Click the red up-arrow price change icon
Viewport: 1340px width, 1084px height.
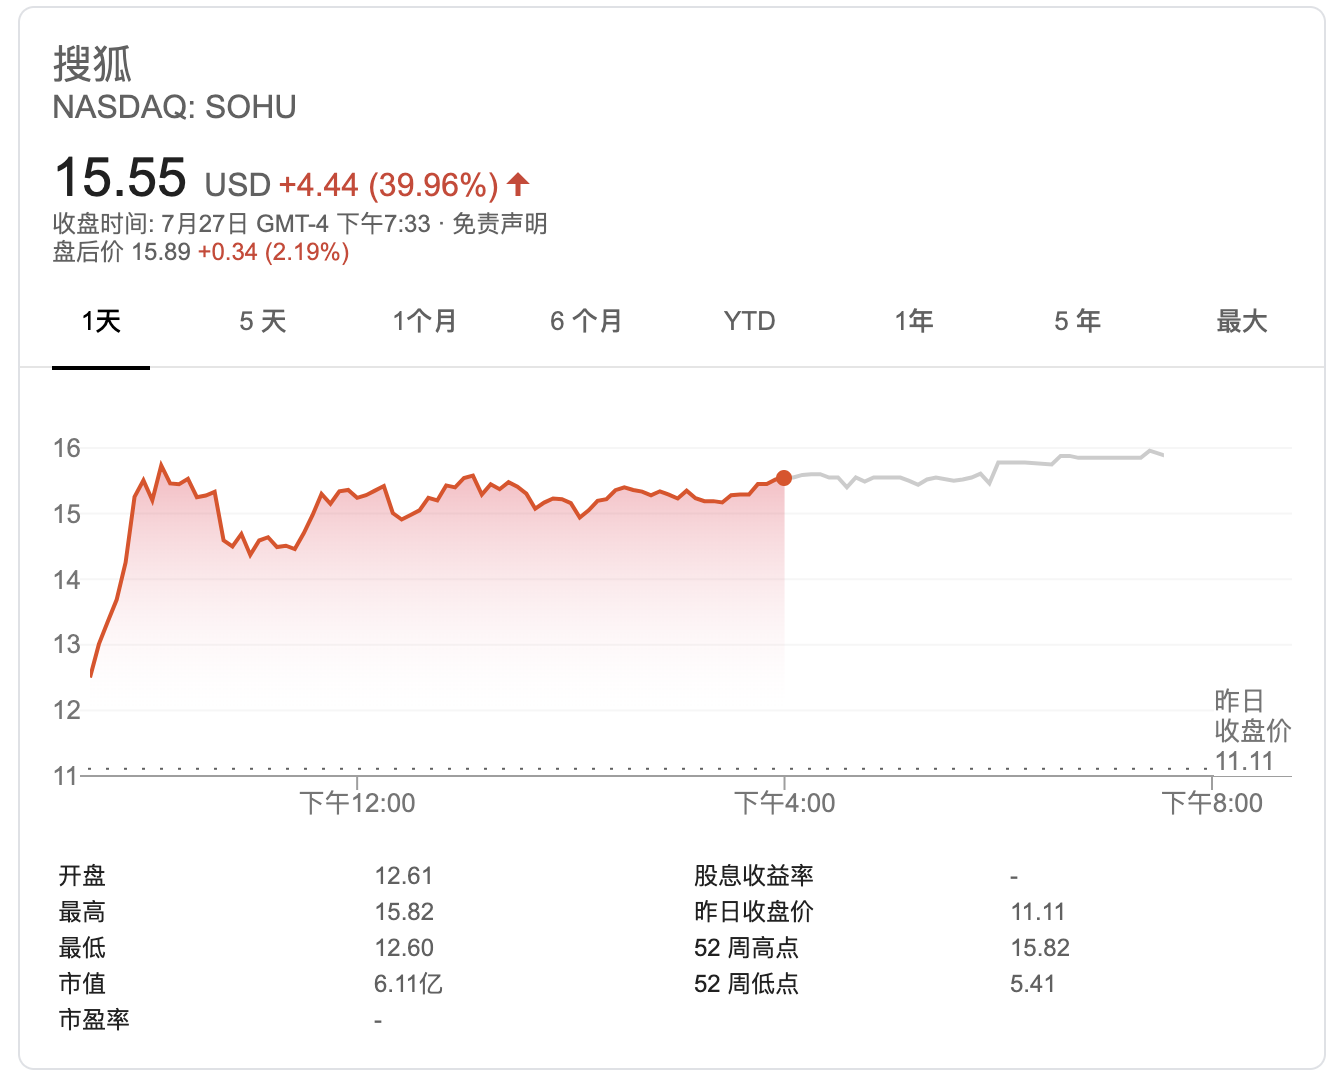point(517,184)
